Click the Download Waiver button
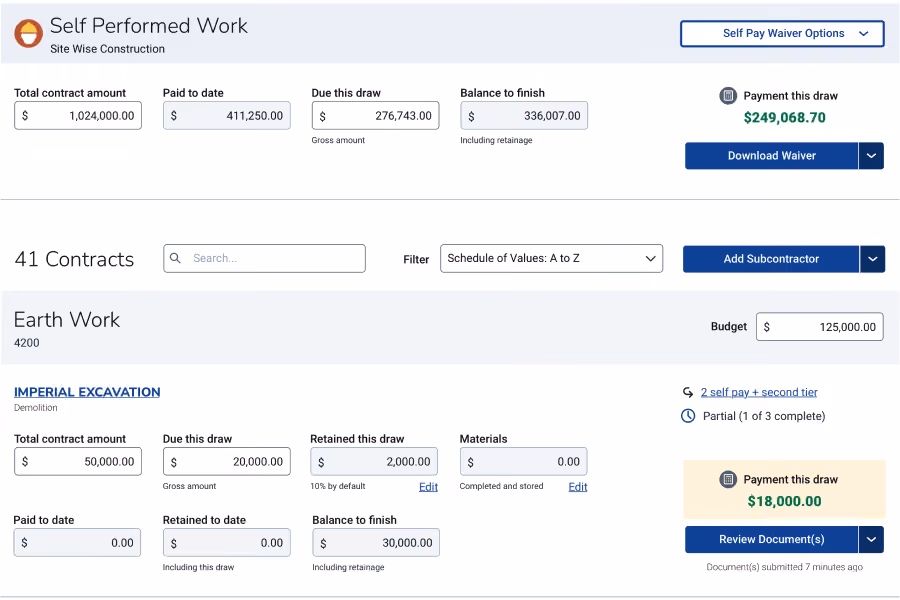The image size is (900, 600). click(771, 156)
